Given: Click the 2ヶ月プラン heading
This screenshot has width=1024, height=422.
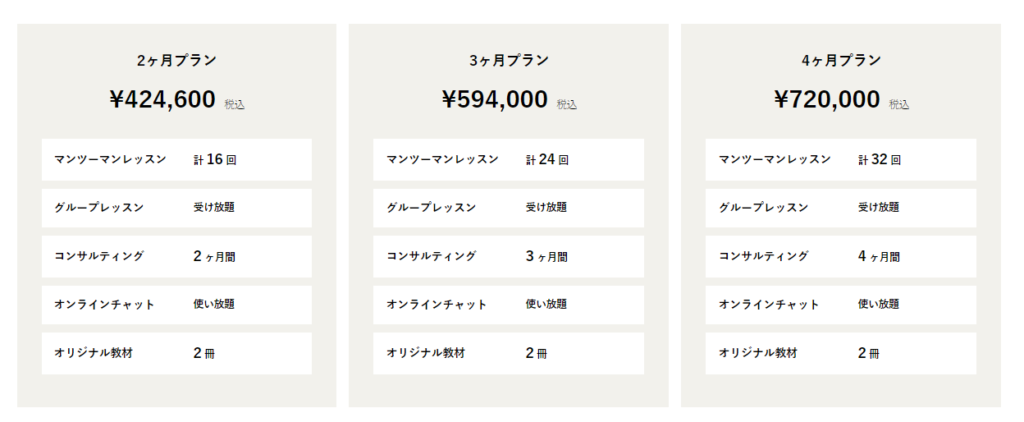Looking at the screenshot, I should pyautogui.click(x=177, y=60).
